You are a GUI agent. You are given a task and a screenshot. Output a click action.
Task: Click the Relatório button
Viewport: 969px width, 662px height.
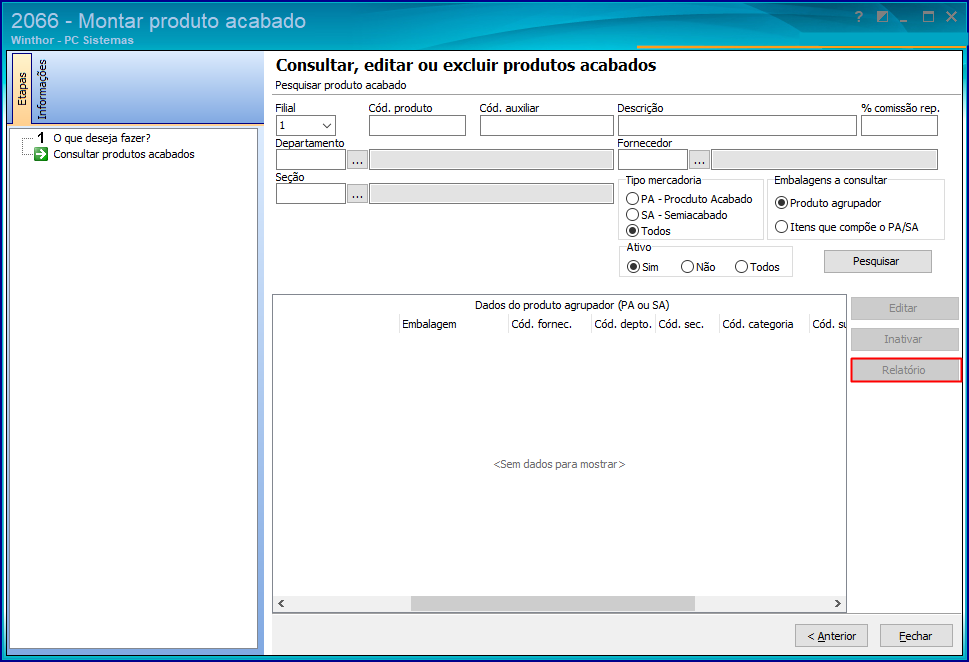(905, 370)
